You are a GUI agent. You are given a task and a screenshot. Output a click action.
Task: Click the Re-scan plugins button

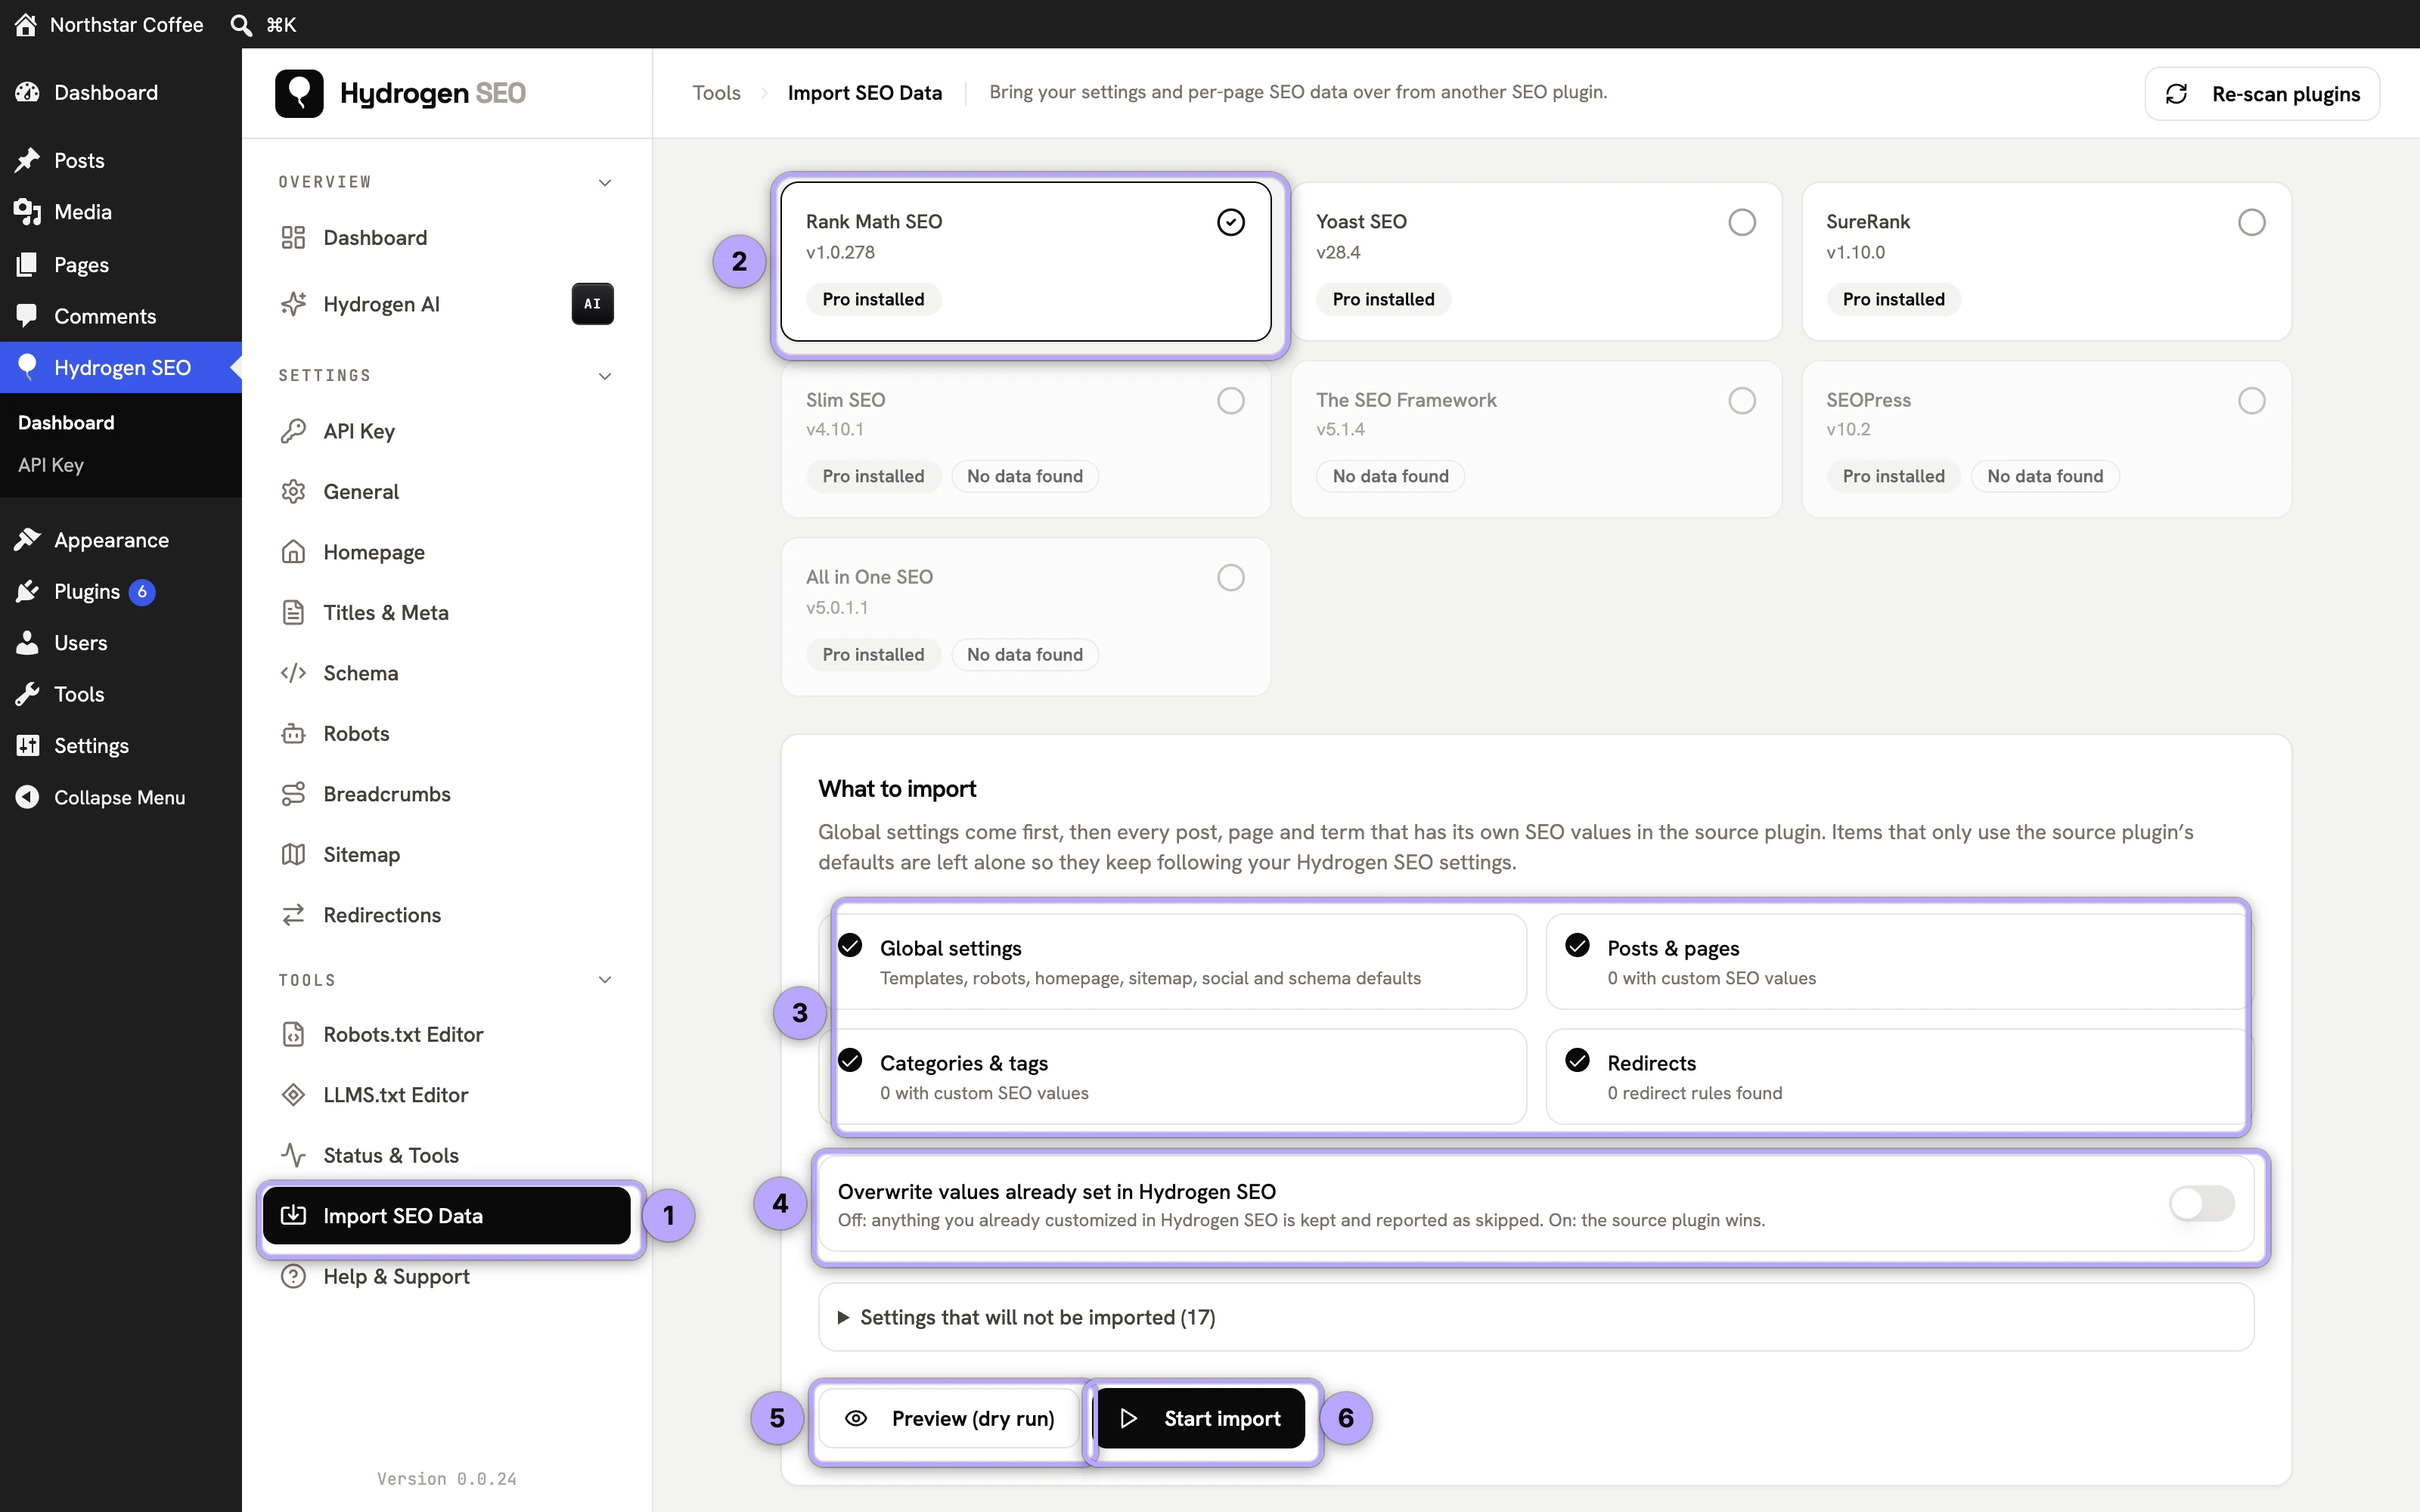tap(2262, 94)
